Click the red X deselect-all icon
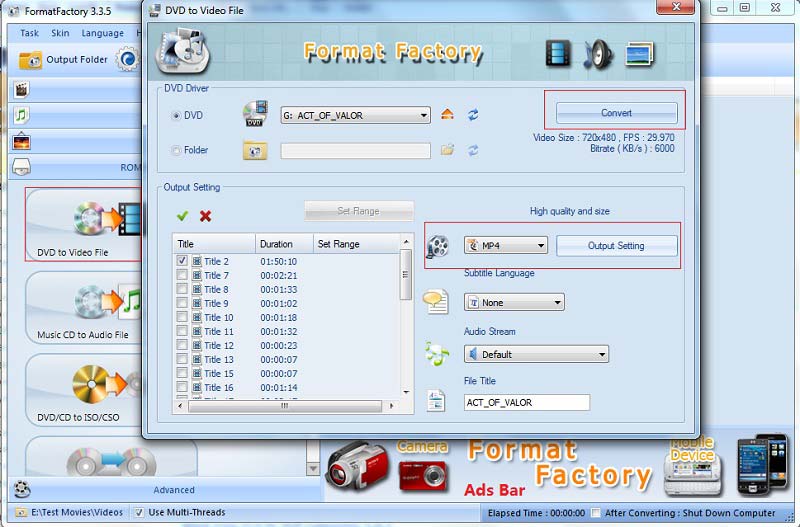The width and height of the screenshot is (800, 527). coord(205,215)
